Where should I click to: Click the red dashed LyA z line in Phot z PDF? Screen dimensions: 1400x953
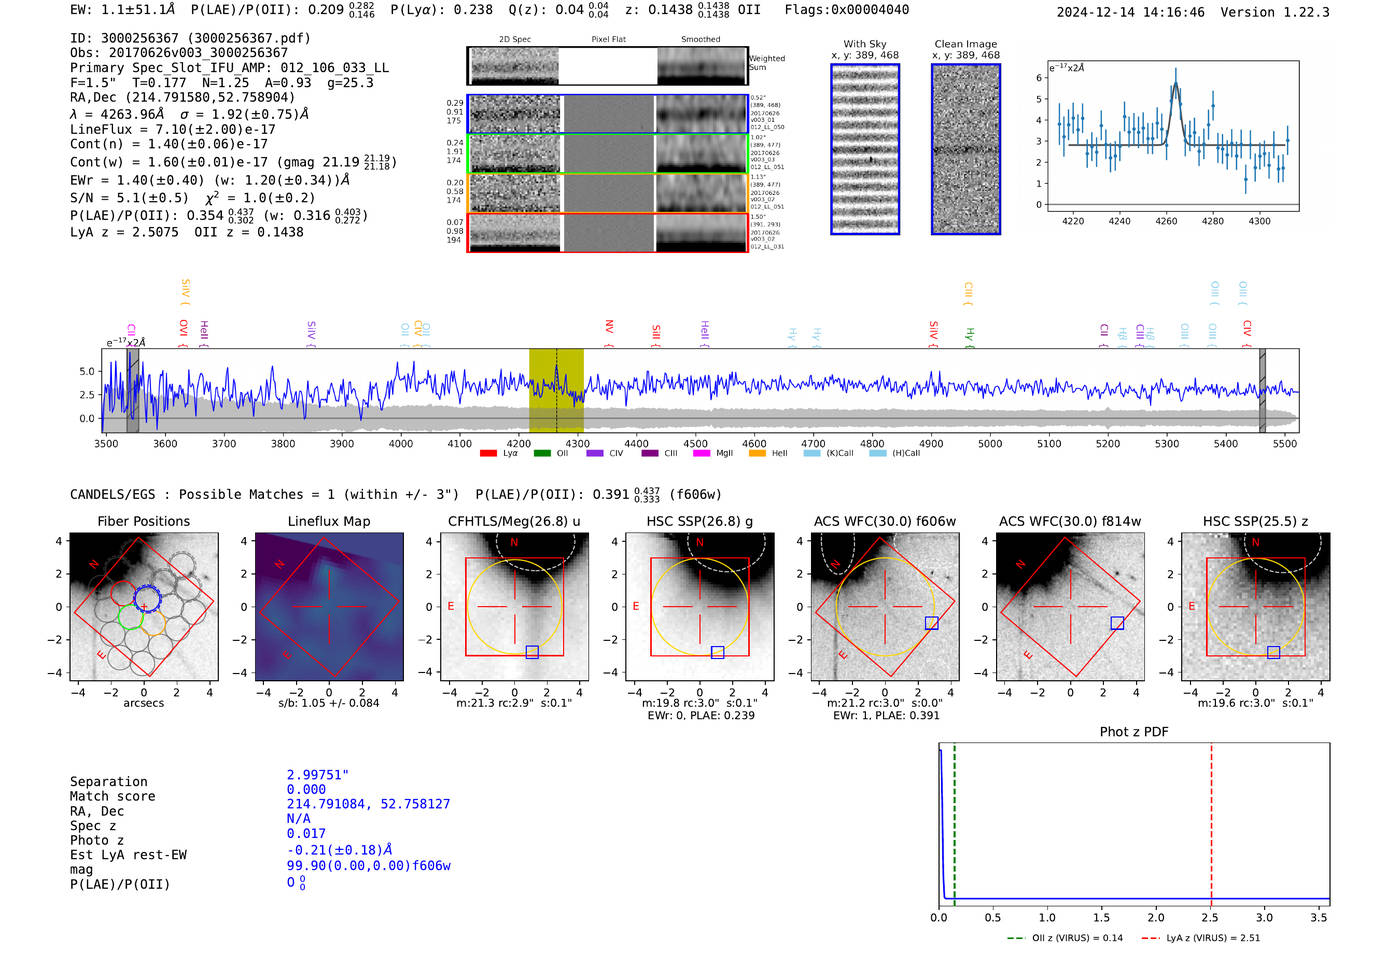pyautogui.click(x=1211, y=825)
